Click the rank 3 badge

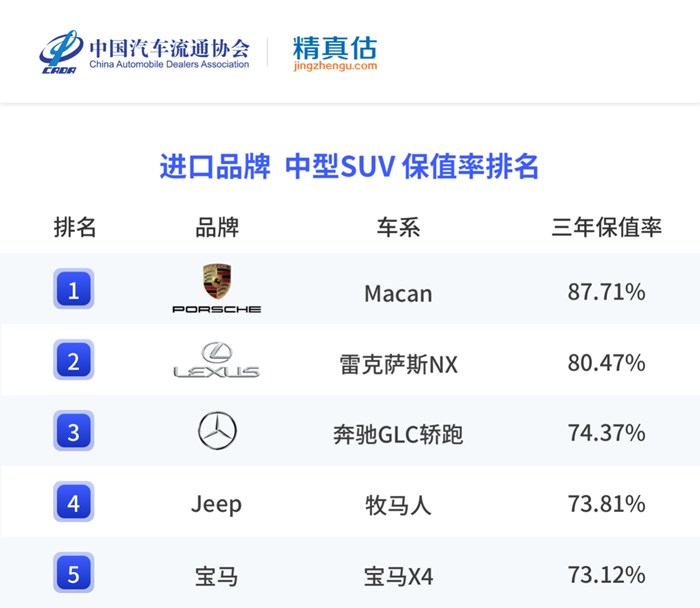(x=74, y=431)
